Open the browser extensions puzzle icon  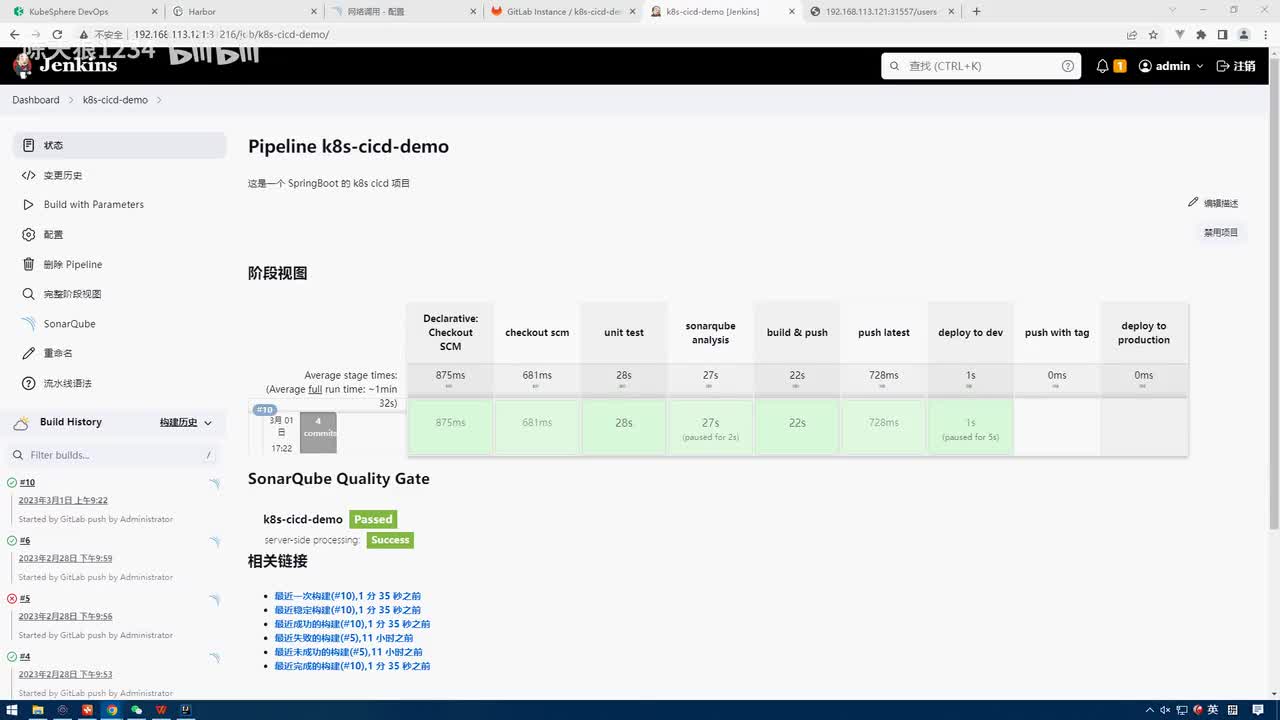(1201, 34)
